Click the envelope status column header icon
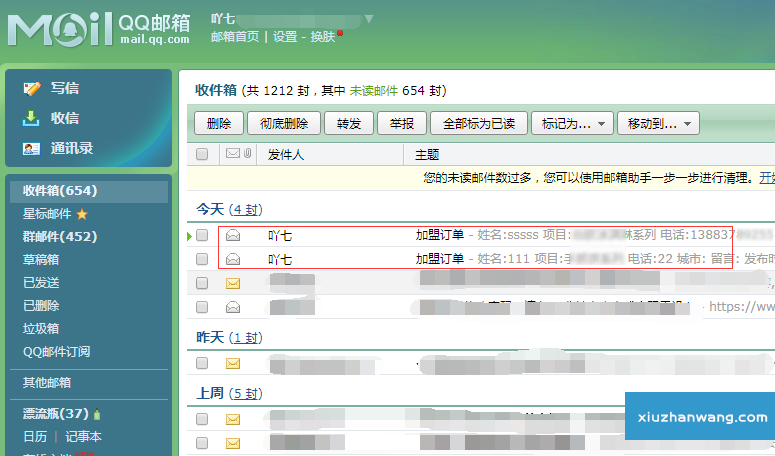This screenshot has width=775, height=456. (233, 154)
